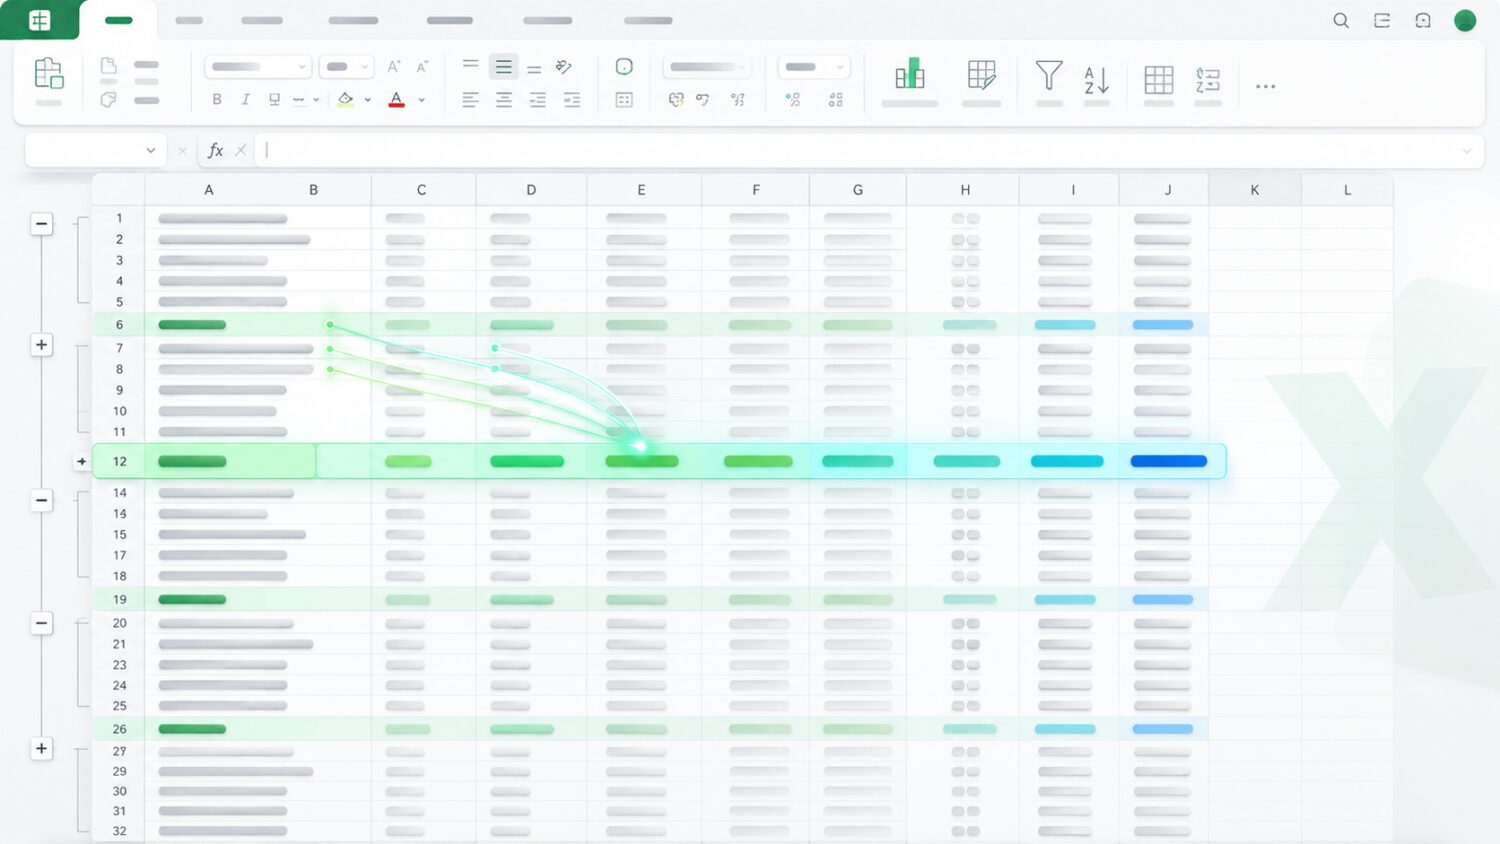Select row header 6

[119, 324]
